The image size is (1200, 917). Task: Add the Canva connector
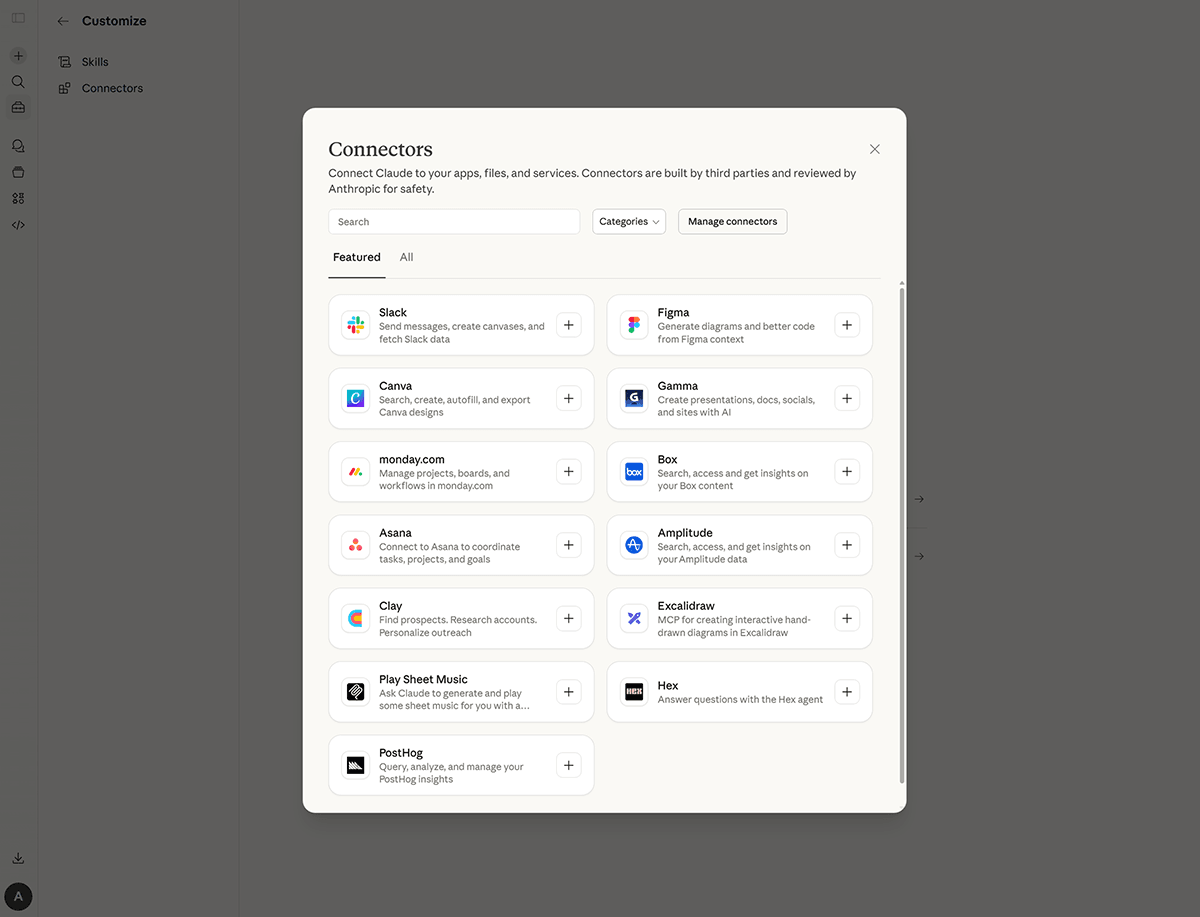(x=568, y=398)
